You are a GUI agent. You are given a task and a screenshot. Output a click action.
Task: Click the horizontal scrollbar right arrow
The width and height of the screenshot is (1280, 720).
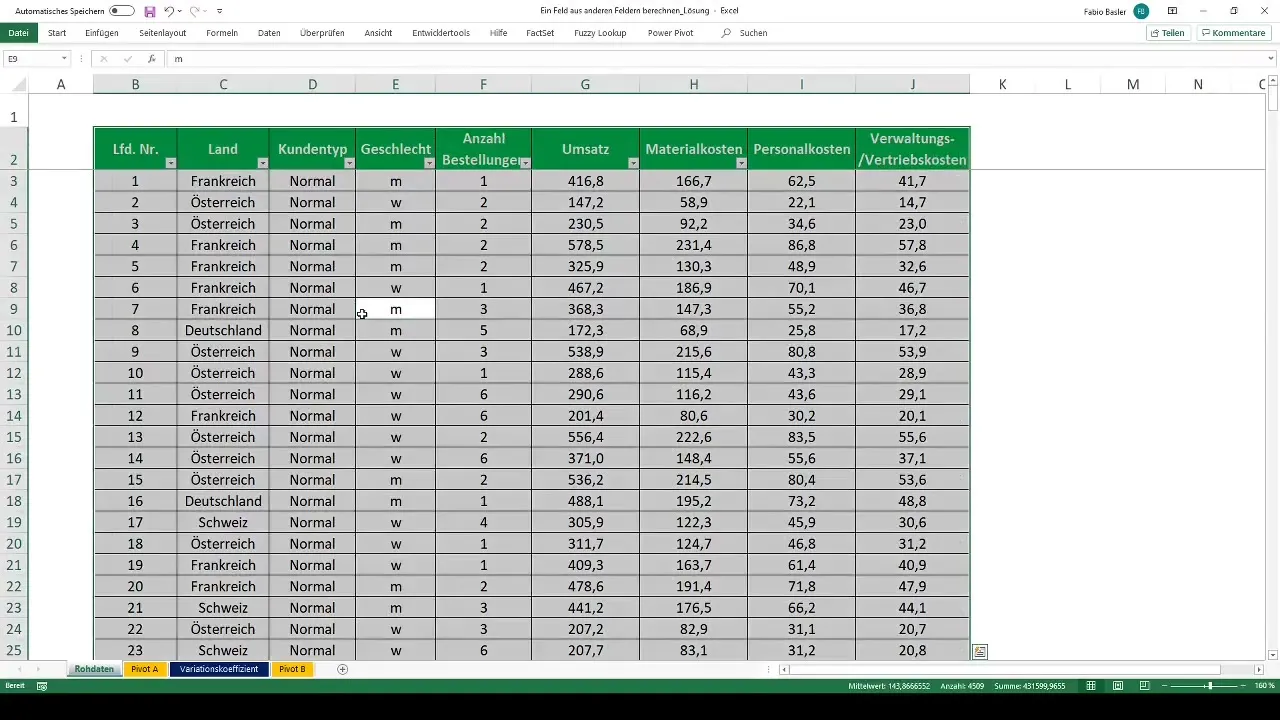[1259, 669]
